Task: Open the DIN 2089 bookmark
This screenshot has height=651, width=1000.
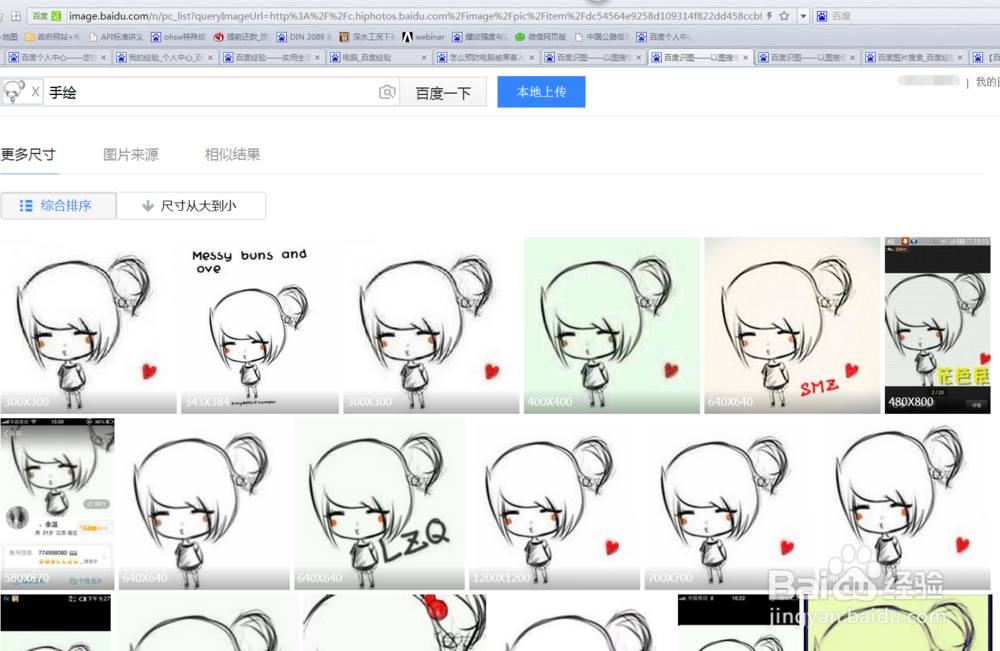Action: pyautogui.click(x=304, y=37)
